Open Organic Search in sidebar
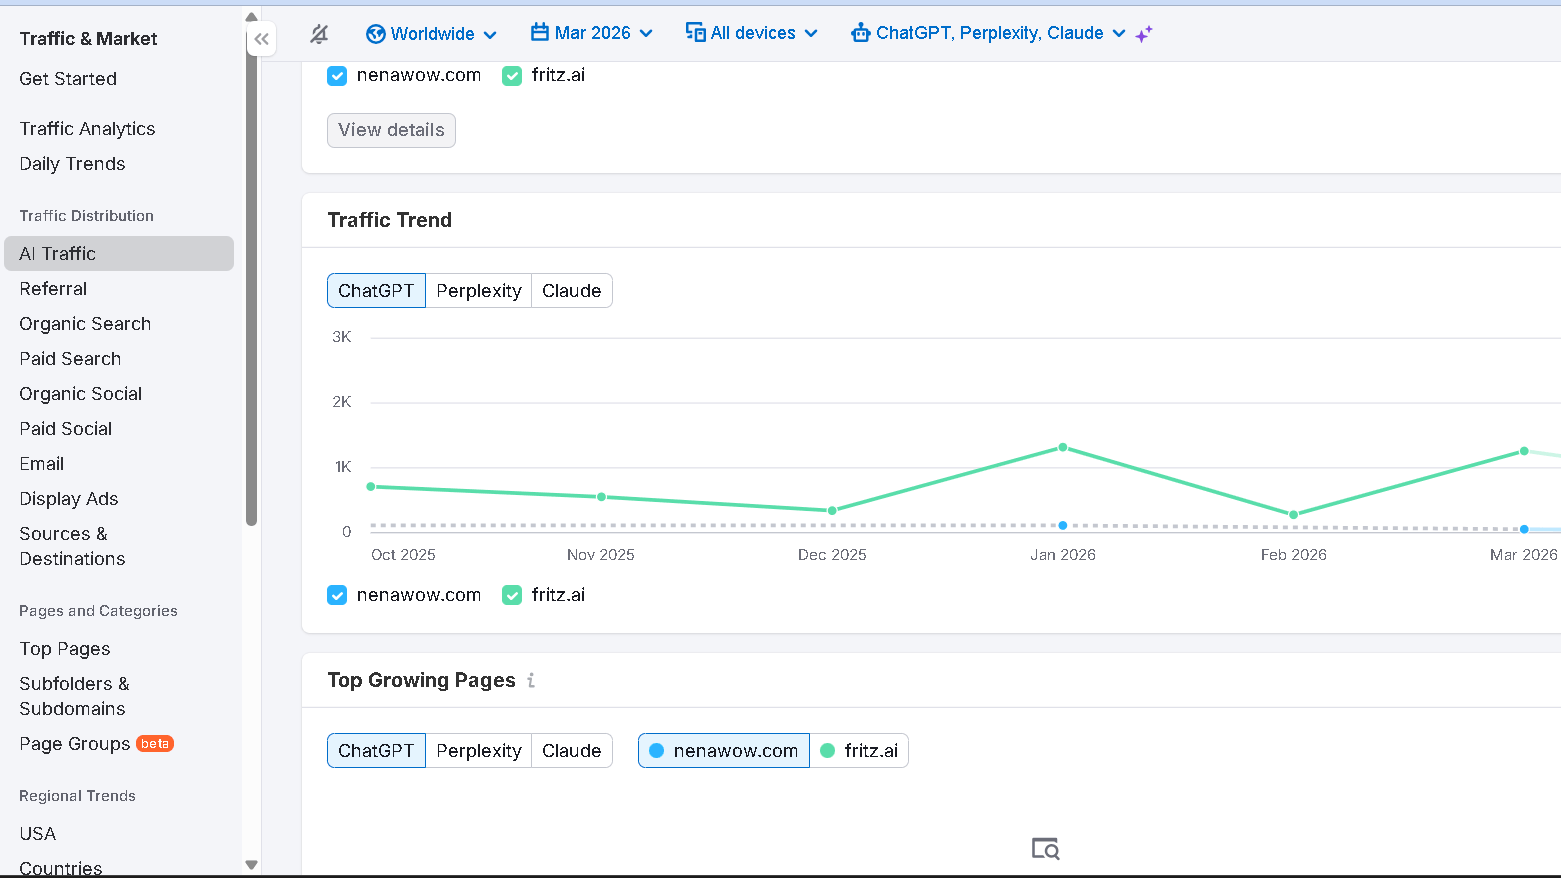Viewport: 1561px width, 878px height. (x=85, y=324)
